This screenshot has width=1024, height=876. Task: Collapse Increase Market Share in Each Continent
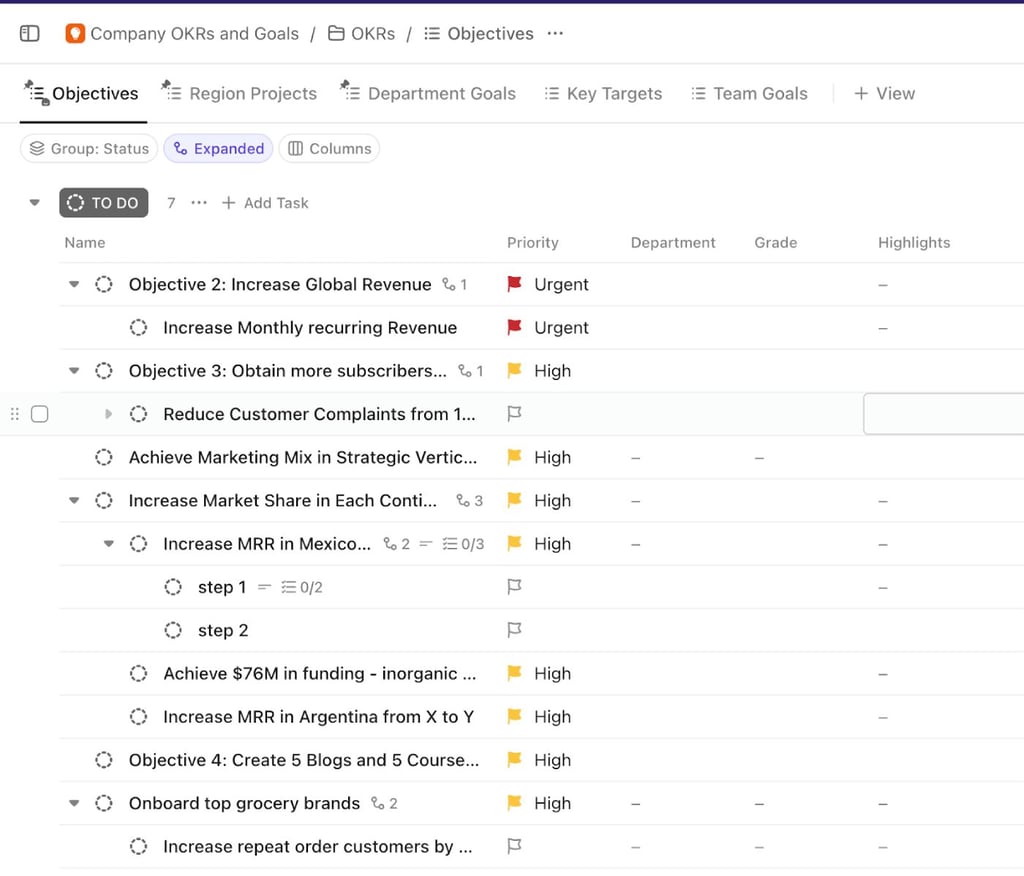(x=74, y=500)
